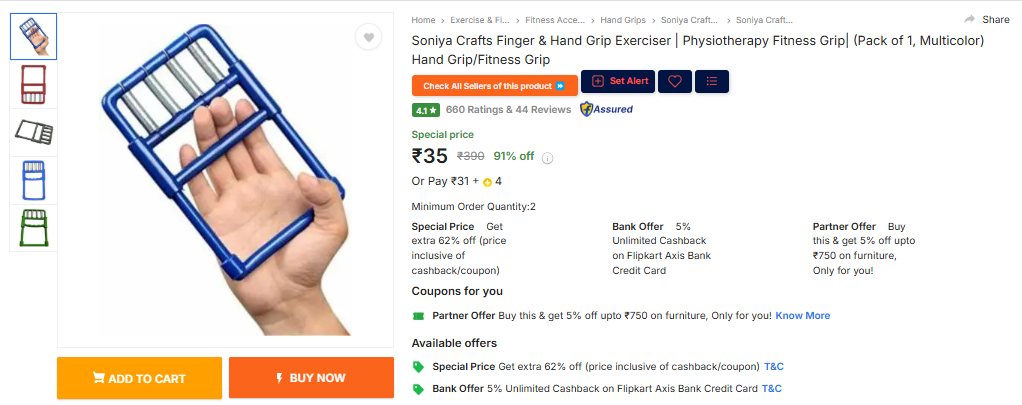
Task: Open T&C link beside Bank Offer
Action: click(772, 389)
